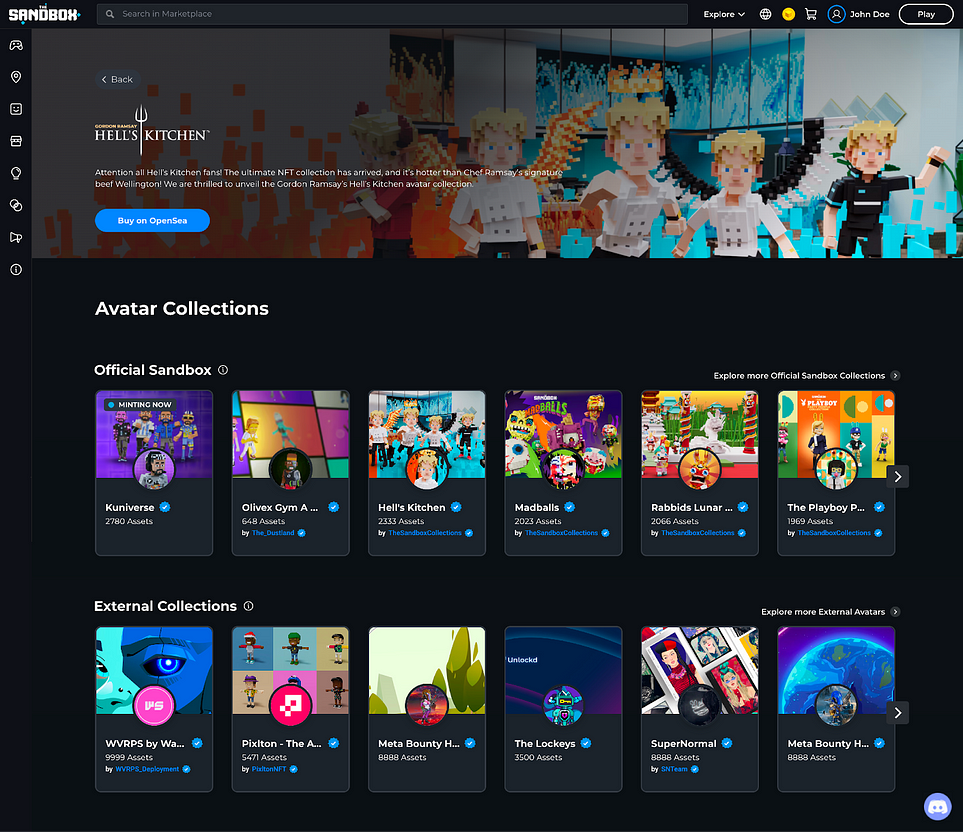
Task: Click the '3500 Assets' text
Action: [x=538, y=758]
